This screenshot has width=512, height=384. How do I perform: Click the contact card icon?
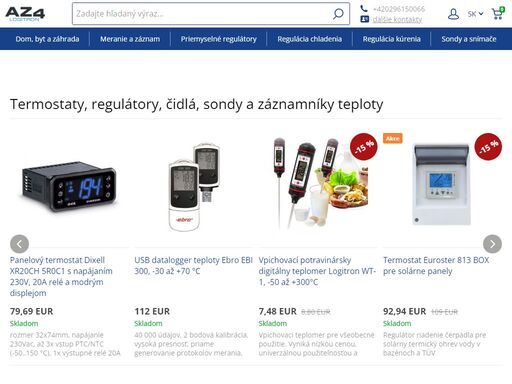coord(364,19)
